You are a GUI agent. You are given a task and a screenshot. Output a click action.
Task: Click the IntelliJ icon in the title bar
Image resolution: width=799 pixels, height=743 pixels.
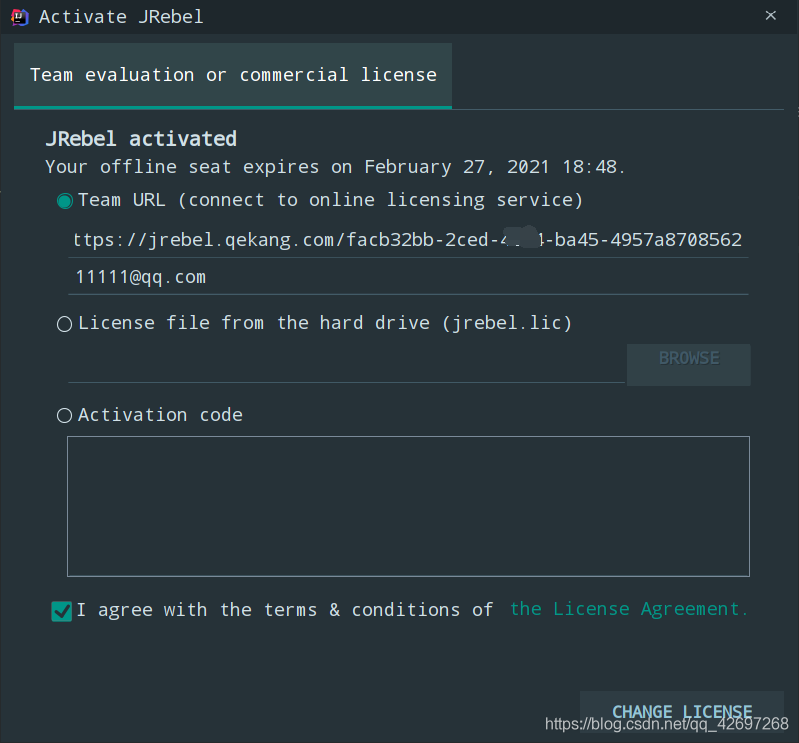point(19,16)
